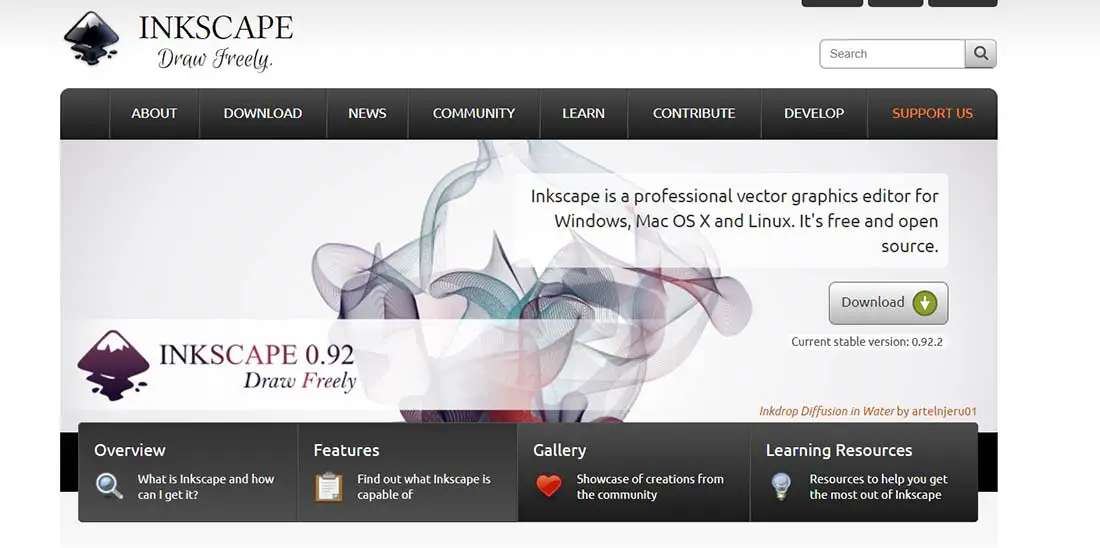The height and width of the screenshot is (548, 1100).
Task: Click the Inkdrop Diffusion in Water link
Action: coord(827,411)
